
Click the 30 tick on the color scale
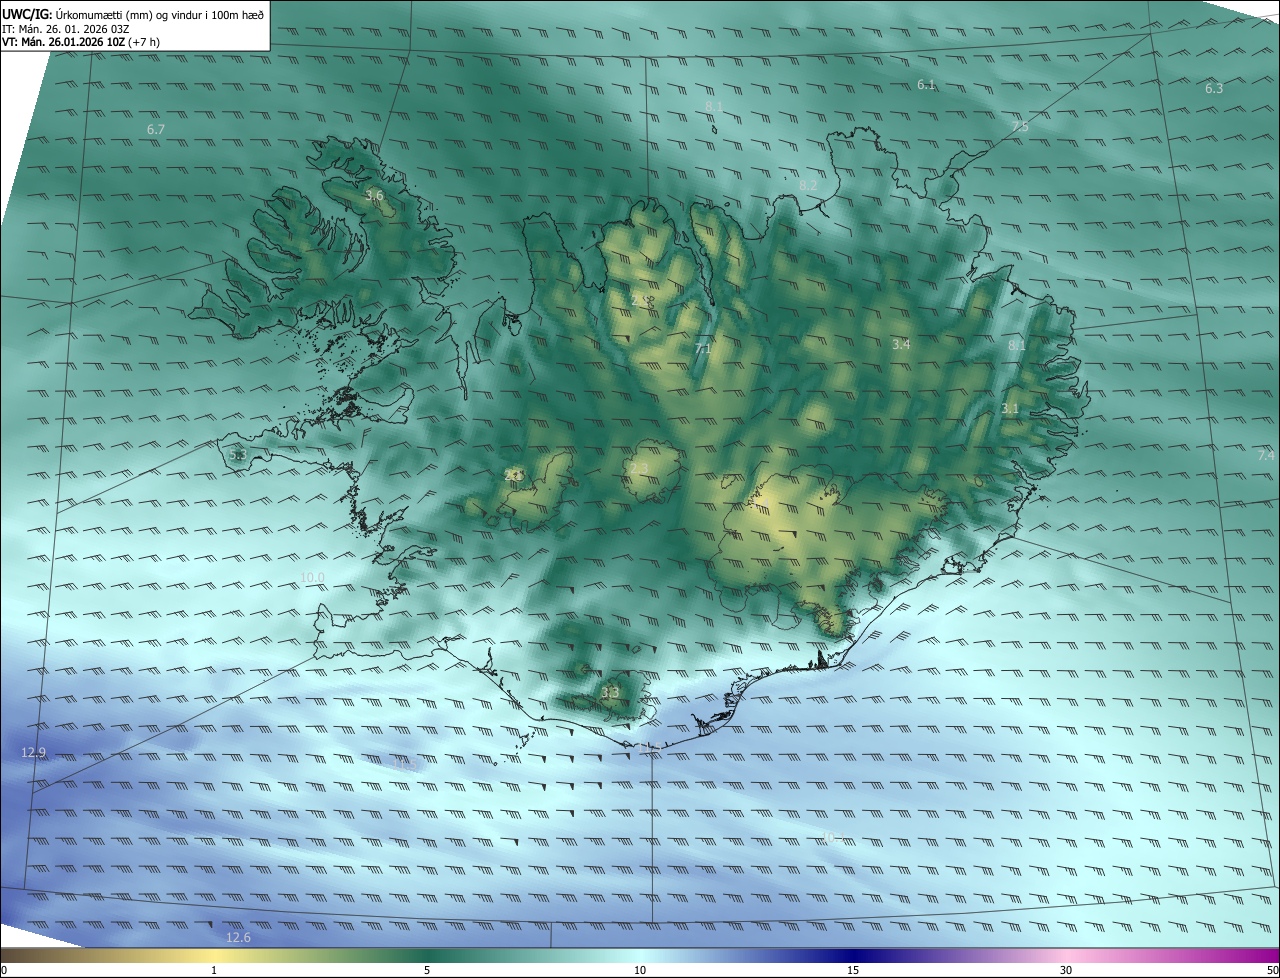(1066, 970)
